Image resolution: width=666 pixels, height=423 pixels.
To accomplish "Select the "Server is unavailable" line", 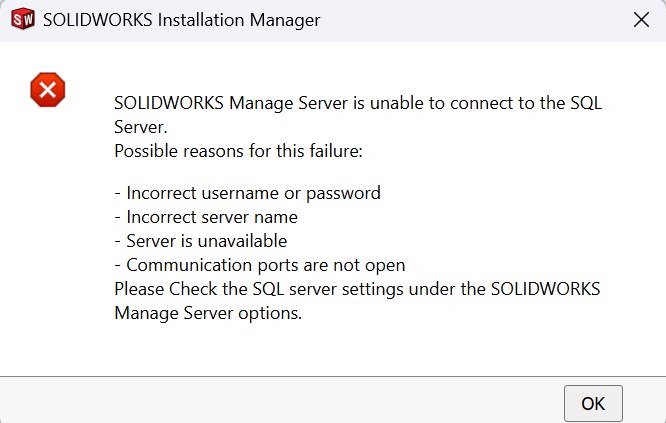I will tap(200, 241).
